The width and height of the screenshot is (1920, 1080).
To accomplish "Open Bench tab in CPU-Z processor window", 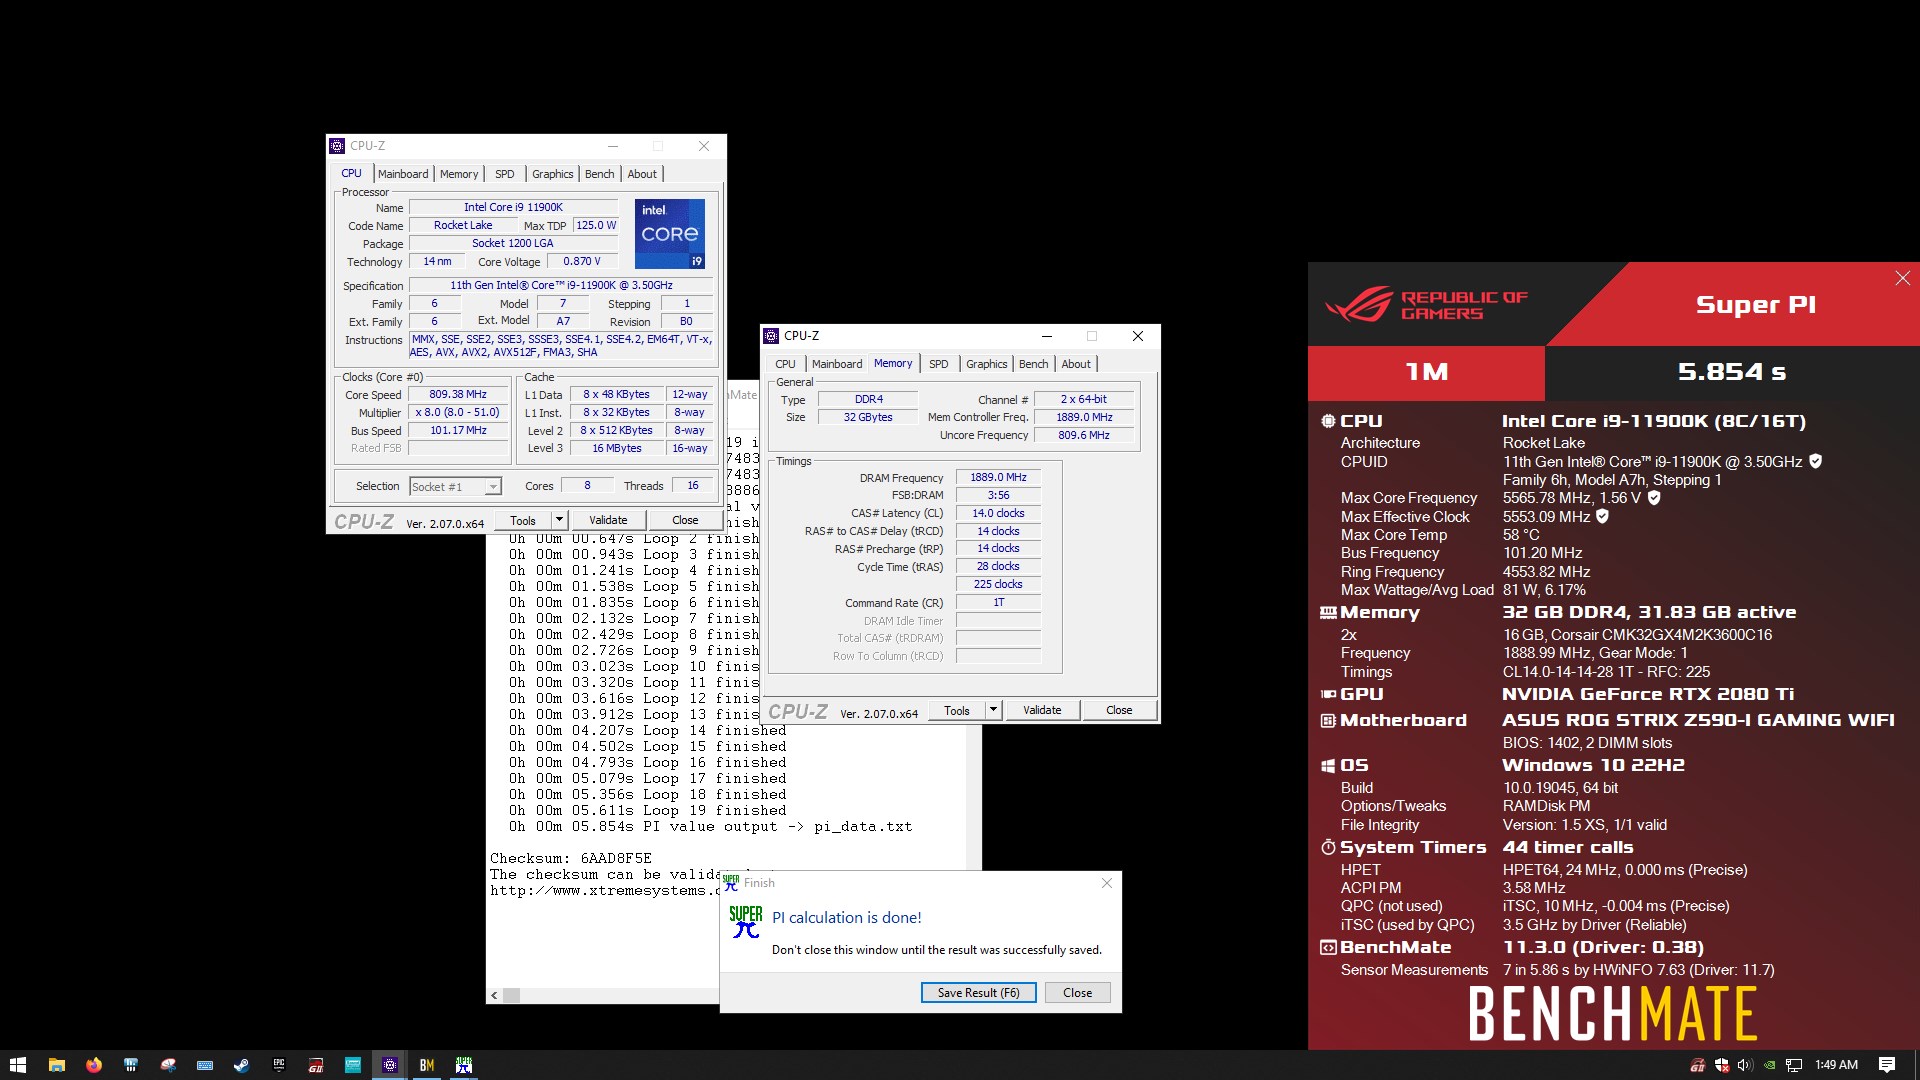I will (x=599, y=174).
